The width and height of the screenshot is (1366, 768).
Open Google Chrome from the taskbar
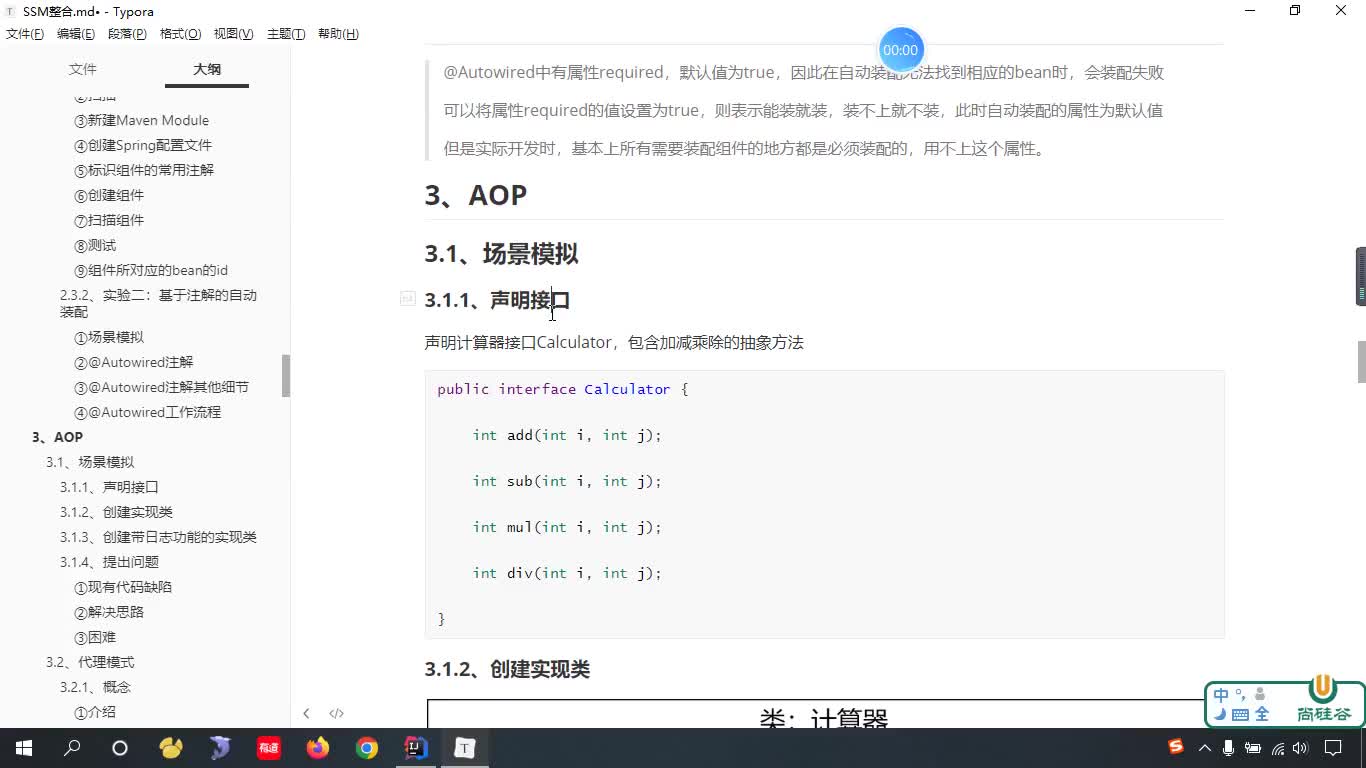pos(367,748)
